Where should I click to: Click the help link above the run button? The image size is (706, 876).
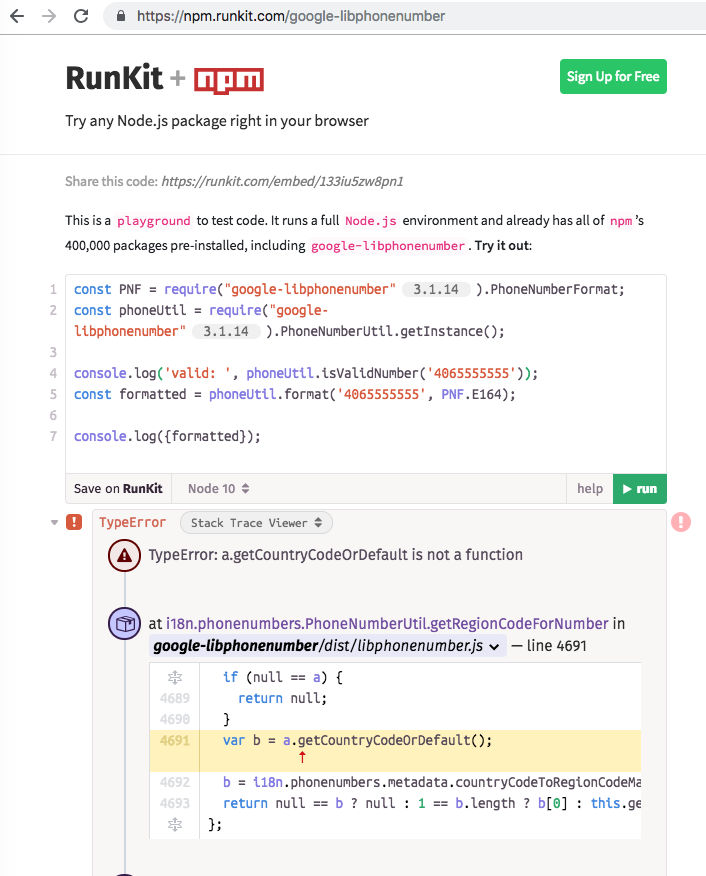click(x=589, y=488)
